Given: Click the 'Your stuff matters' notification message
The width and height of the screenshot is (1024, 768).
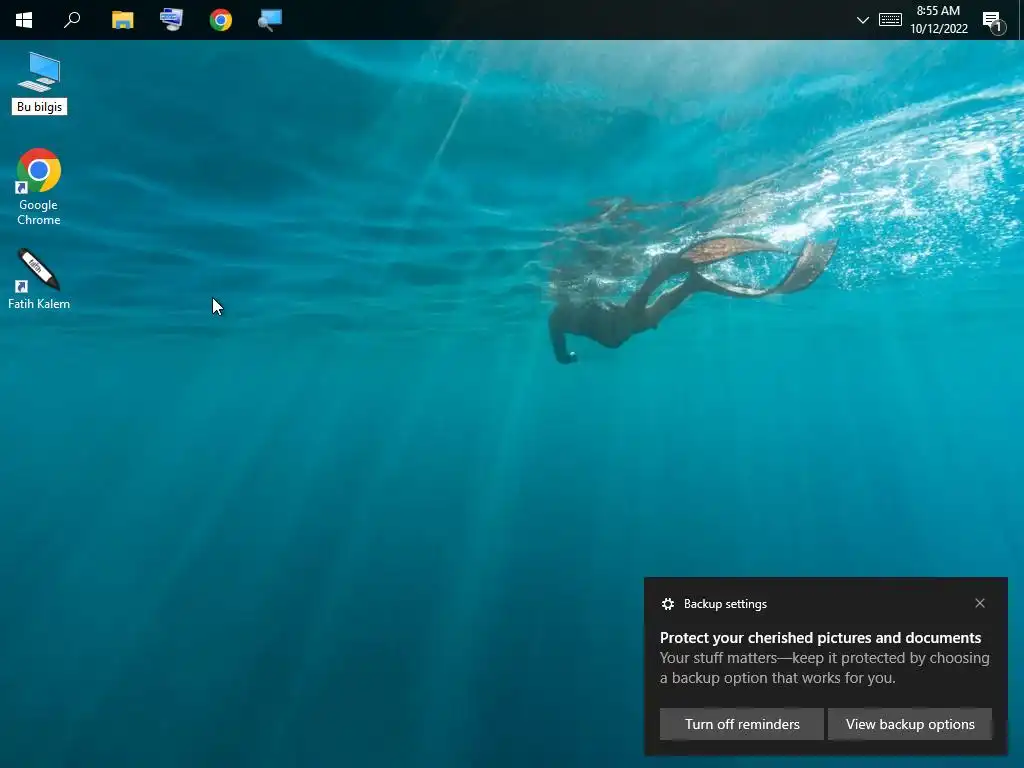Looking at the screenshot, I should [x=825, y=667].
